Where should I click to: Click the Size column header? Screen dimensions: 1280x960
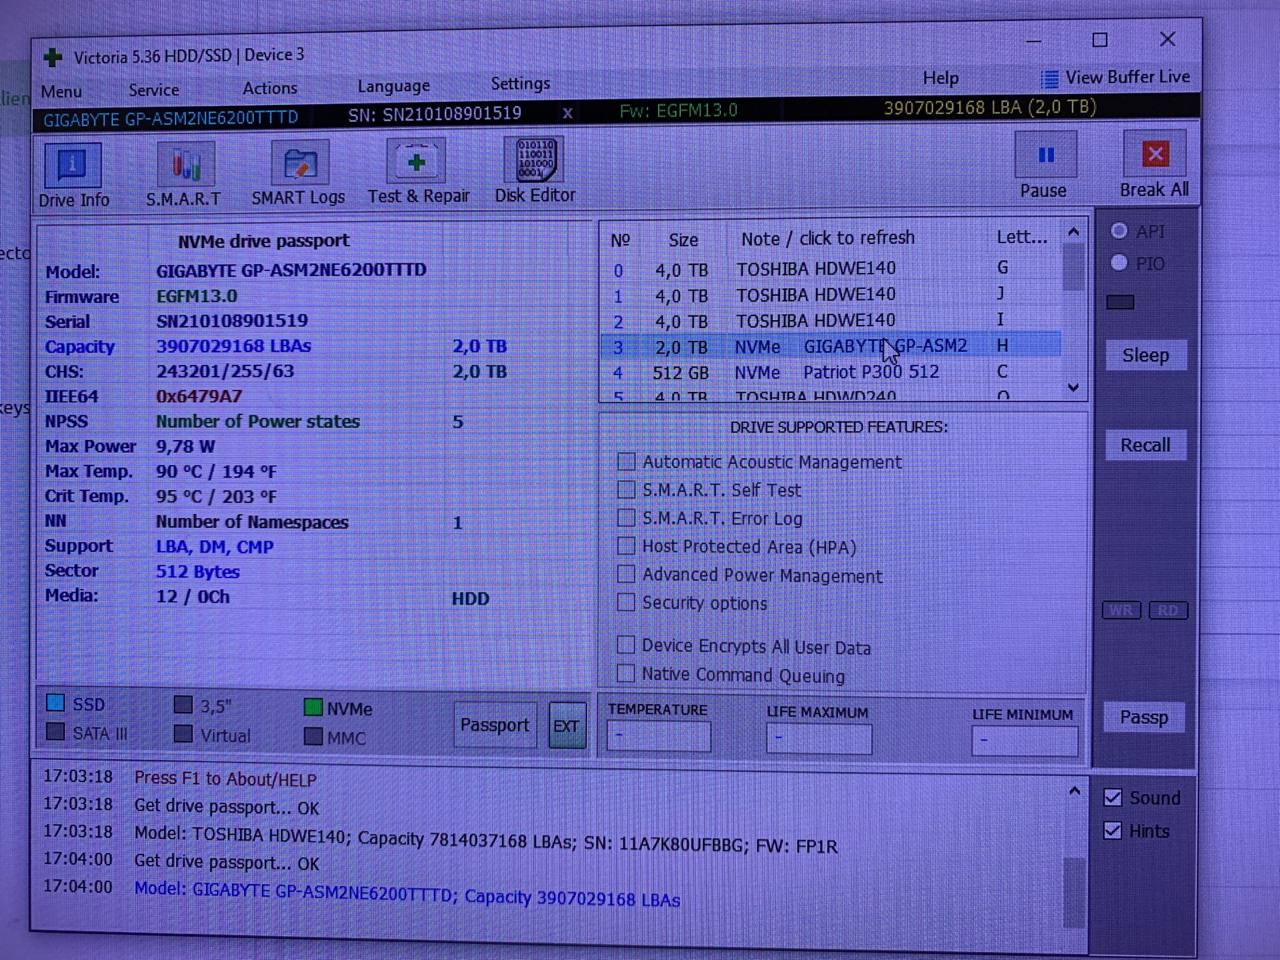[x=683, y=240]
